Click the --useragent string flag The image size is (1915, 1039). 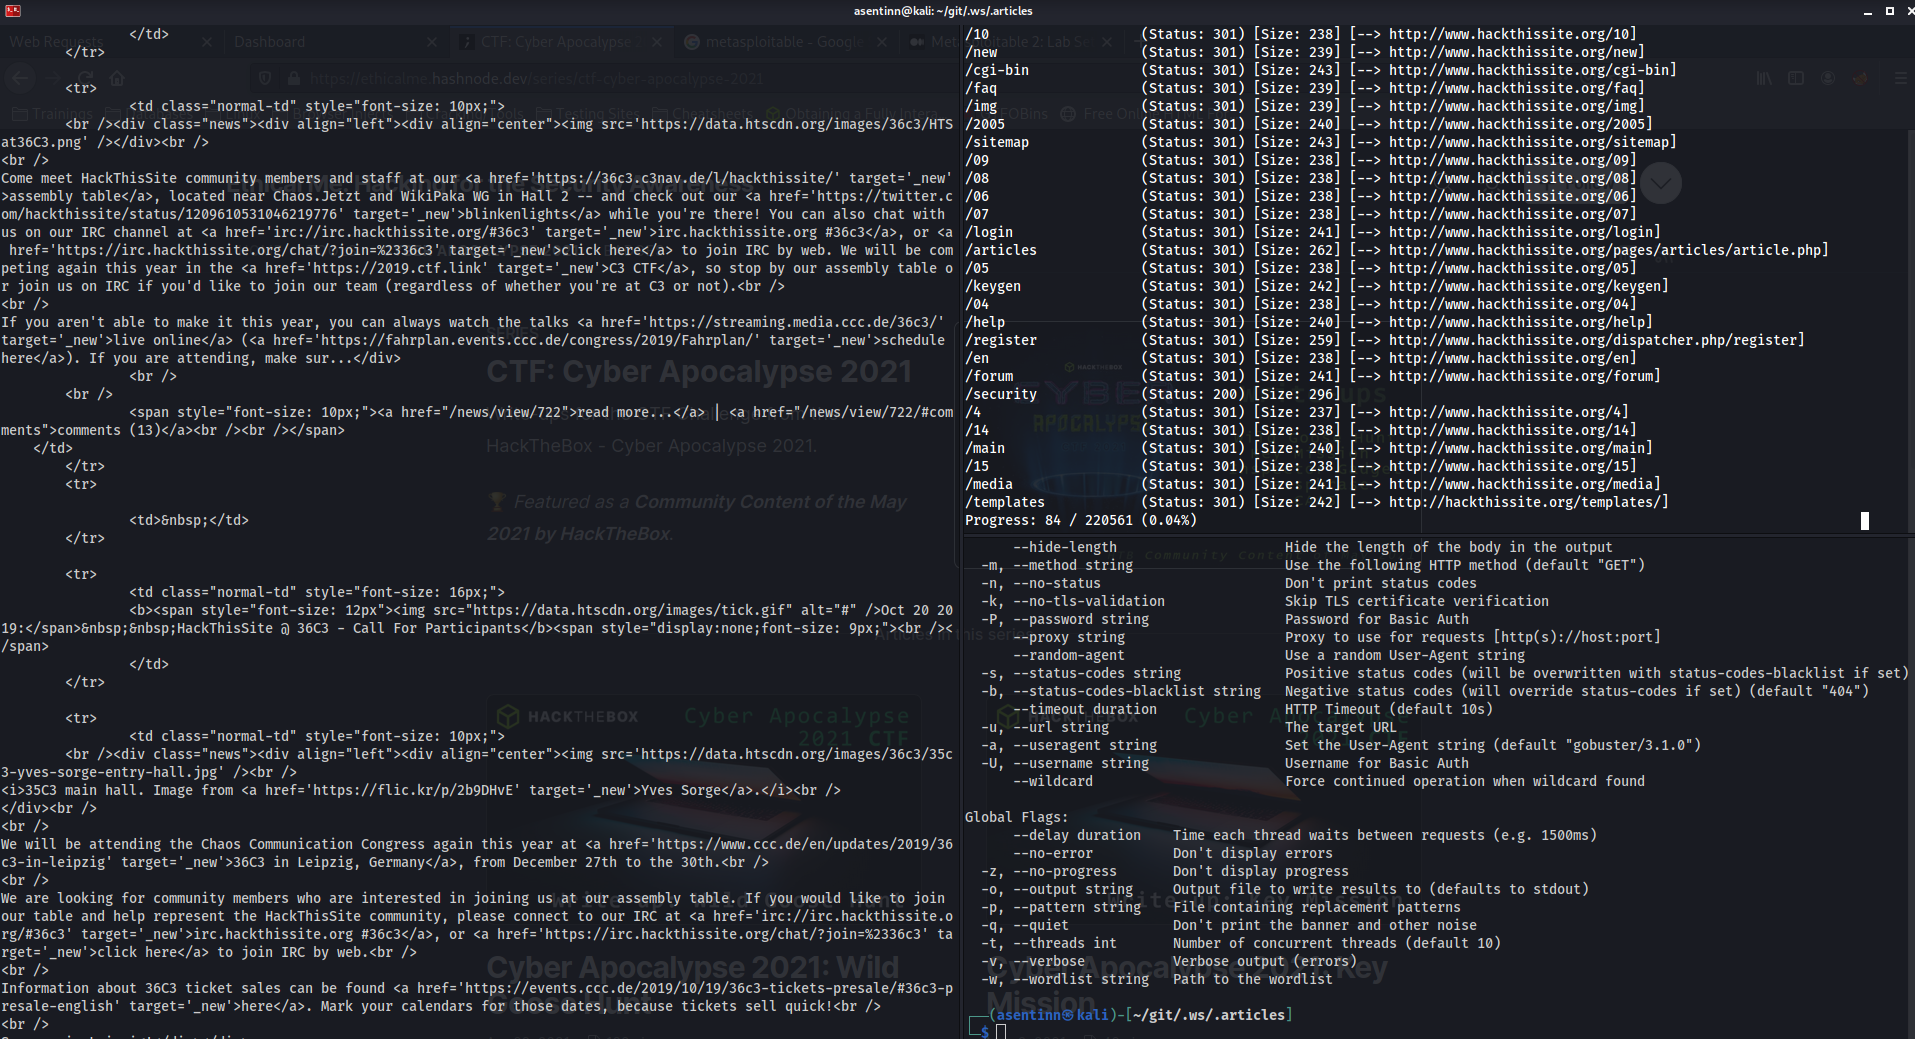pyautogui.click(x=1084, y=745)
